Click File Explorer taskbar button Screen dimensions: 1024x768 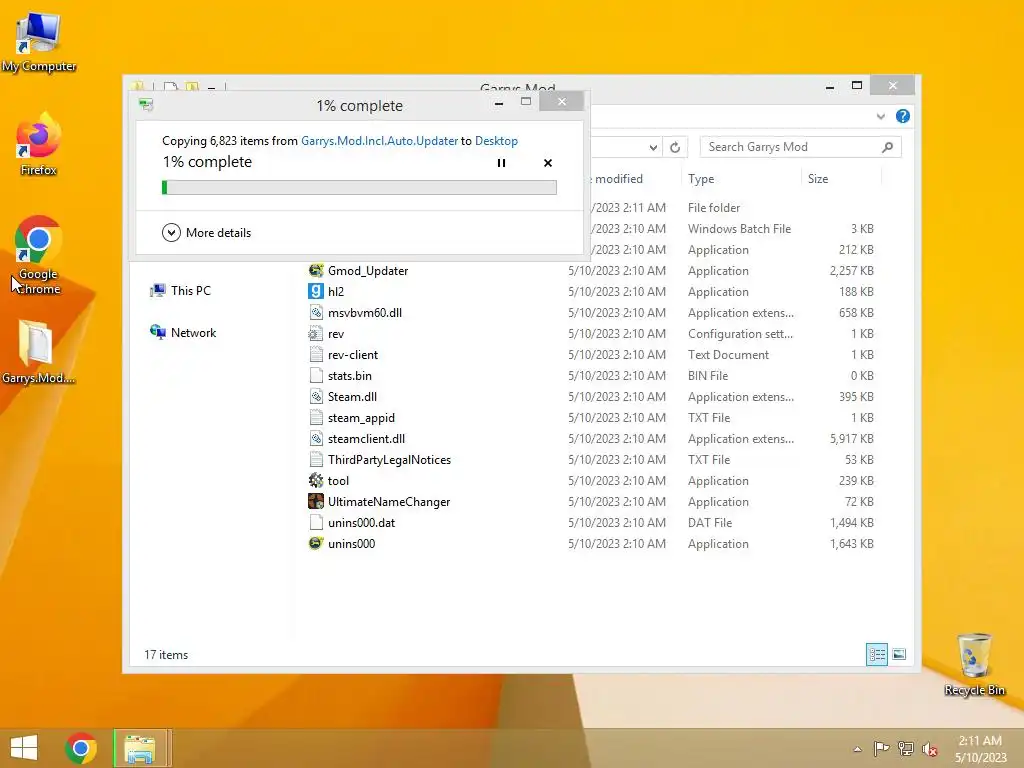coord(140,748)
